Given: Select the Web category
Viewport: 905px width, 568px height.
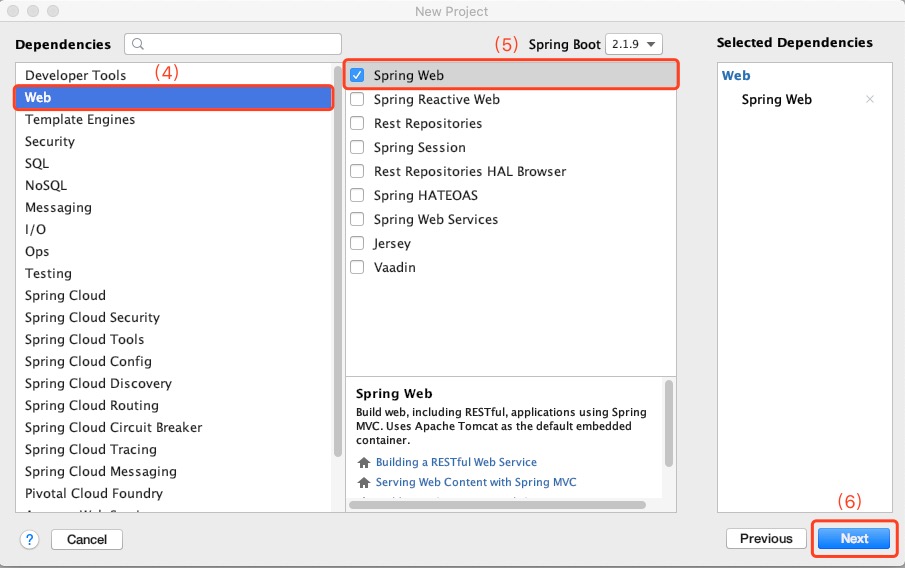Looking at the screenshot, I should coord(173,97).
